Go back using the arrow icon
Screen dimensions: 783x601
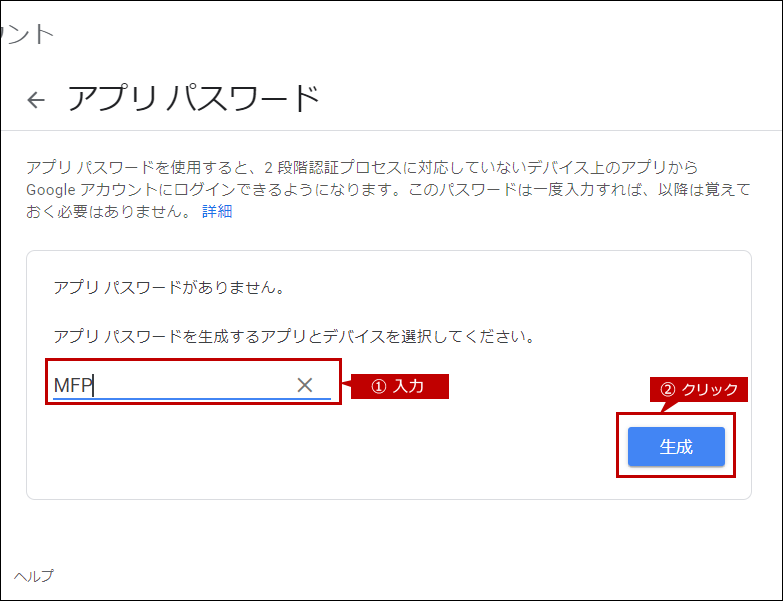tap(36, 100)
